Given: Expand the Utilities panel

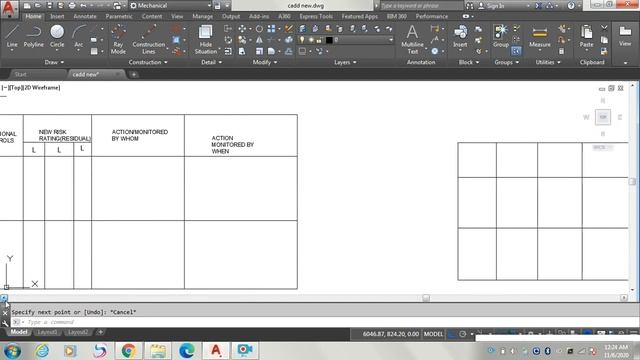Looking at the screenshot, I should [548, 62].
